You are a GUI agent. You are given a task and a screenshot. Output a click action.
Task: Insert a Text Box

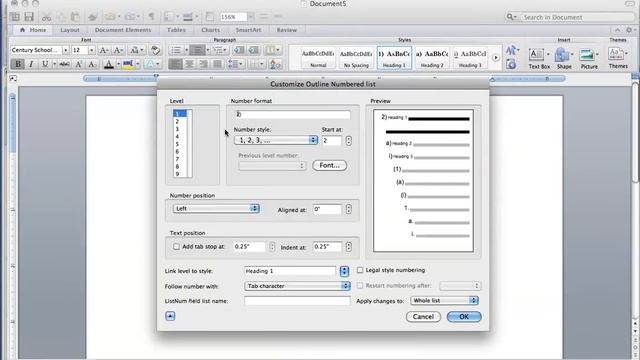coord(539,58)
